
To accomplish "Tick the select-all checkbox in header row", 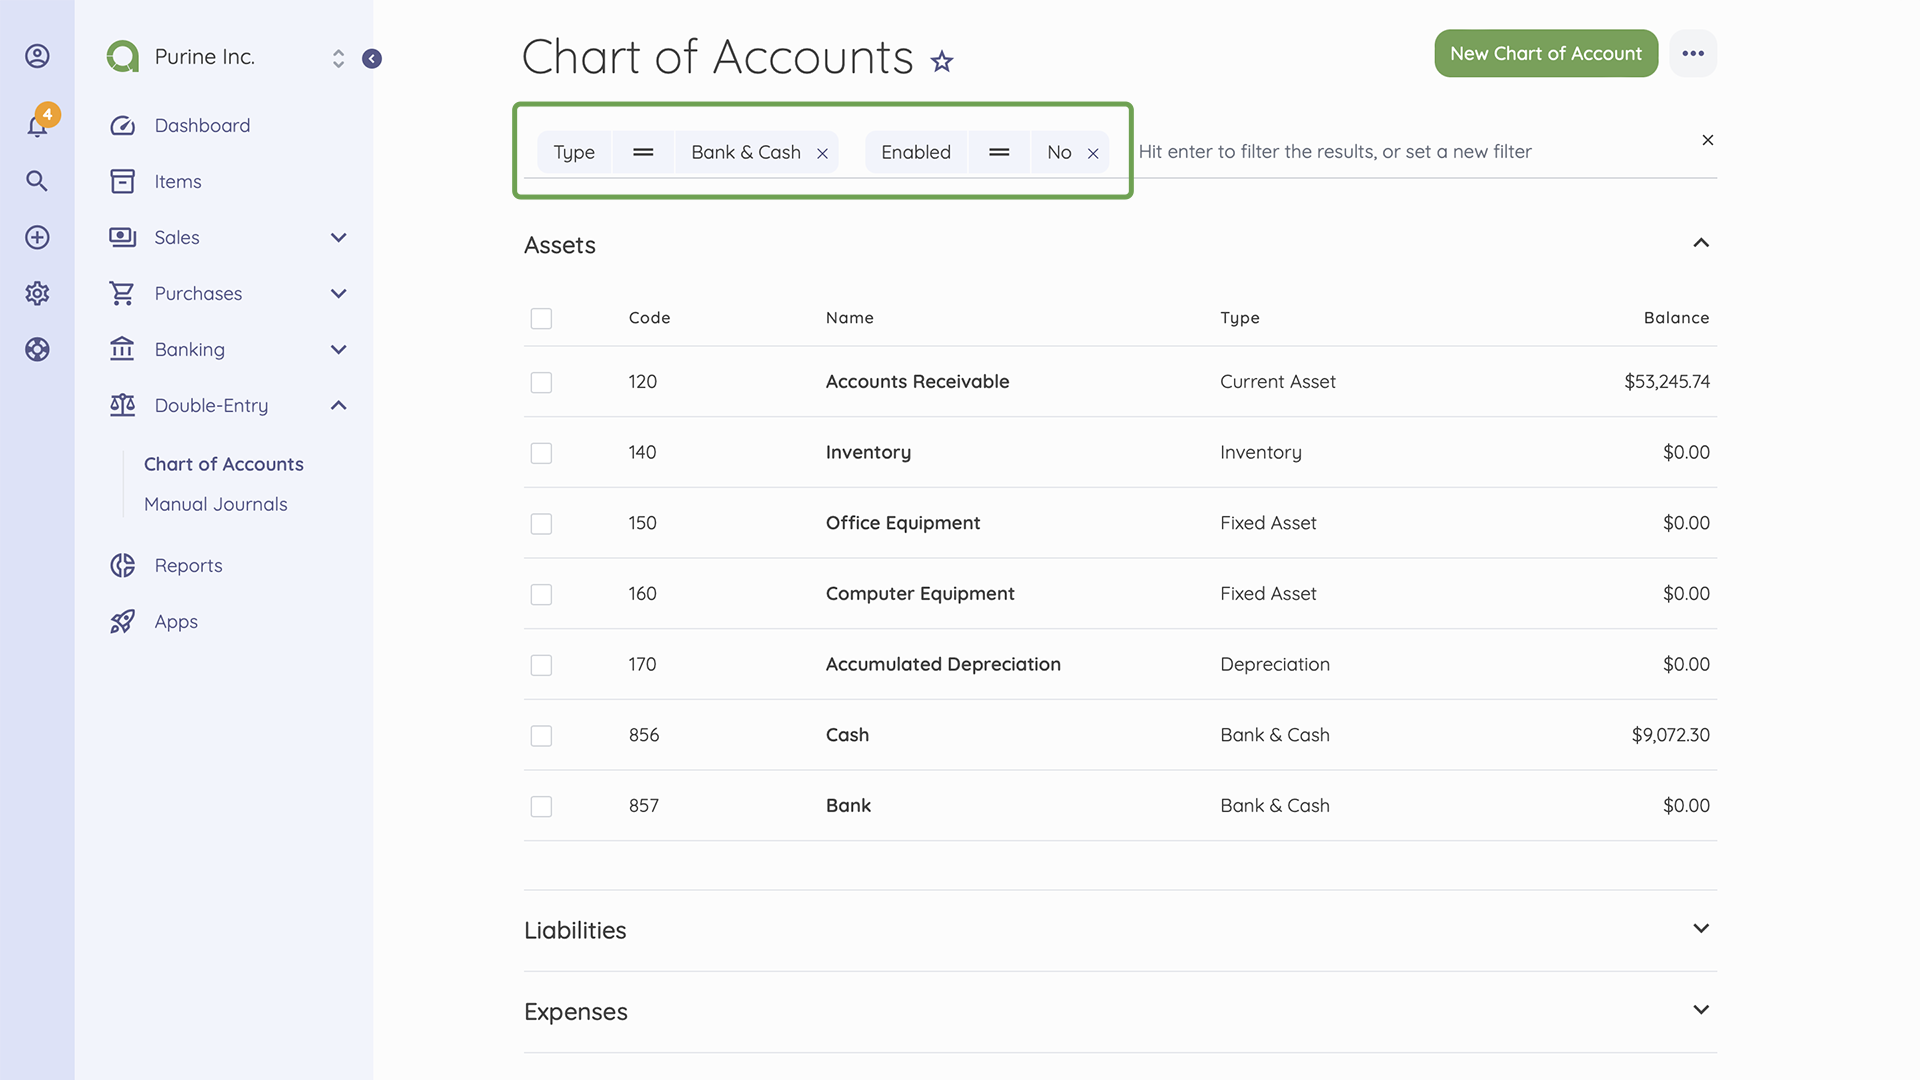I will (x=541, y=318).
